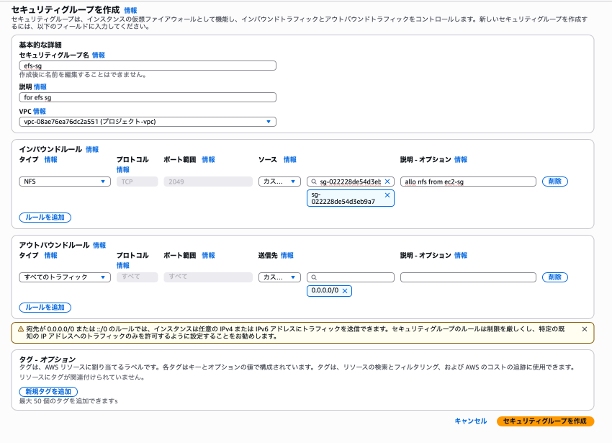Click the inbound source search field
This screenshot has height=443, width=612.
coord(350,181)
